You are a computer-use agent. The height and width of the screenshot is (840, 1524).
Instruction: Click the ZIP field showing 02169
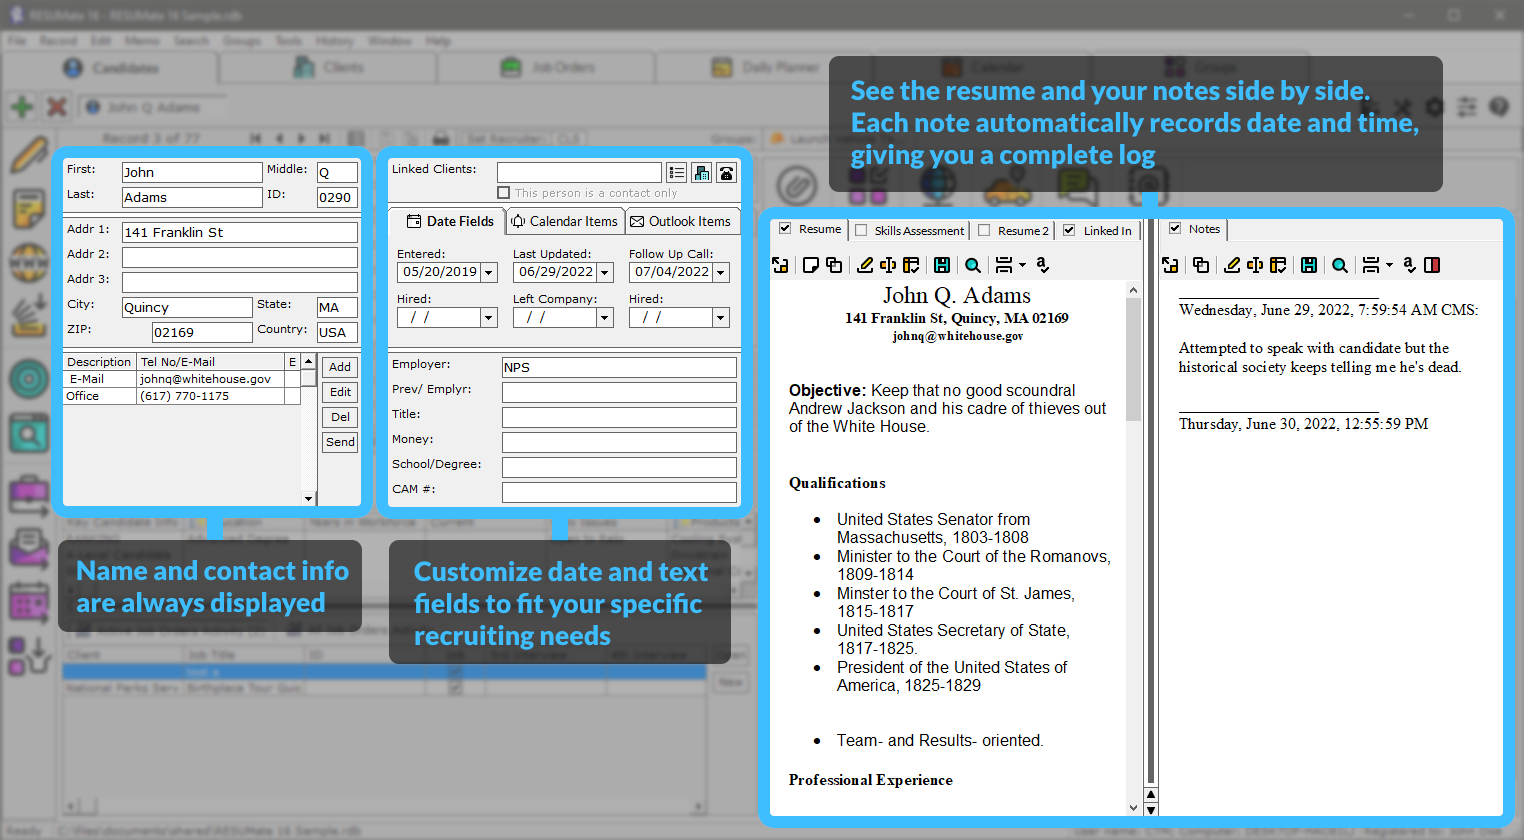pos(202,332)
